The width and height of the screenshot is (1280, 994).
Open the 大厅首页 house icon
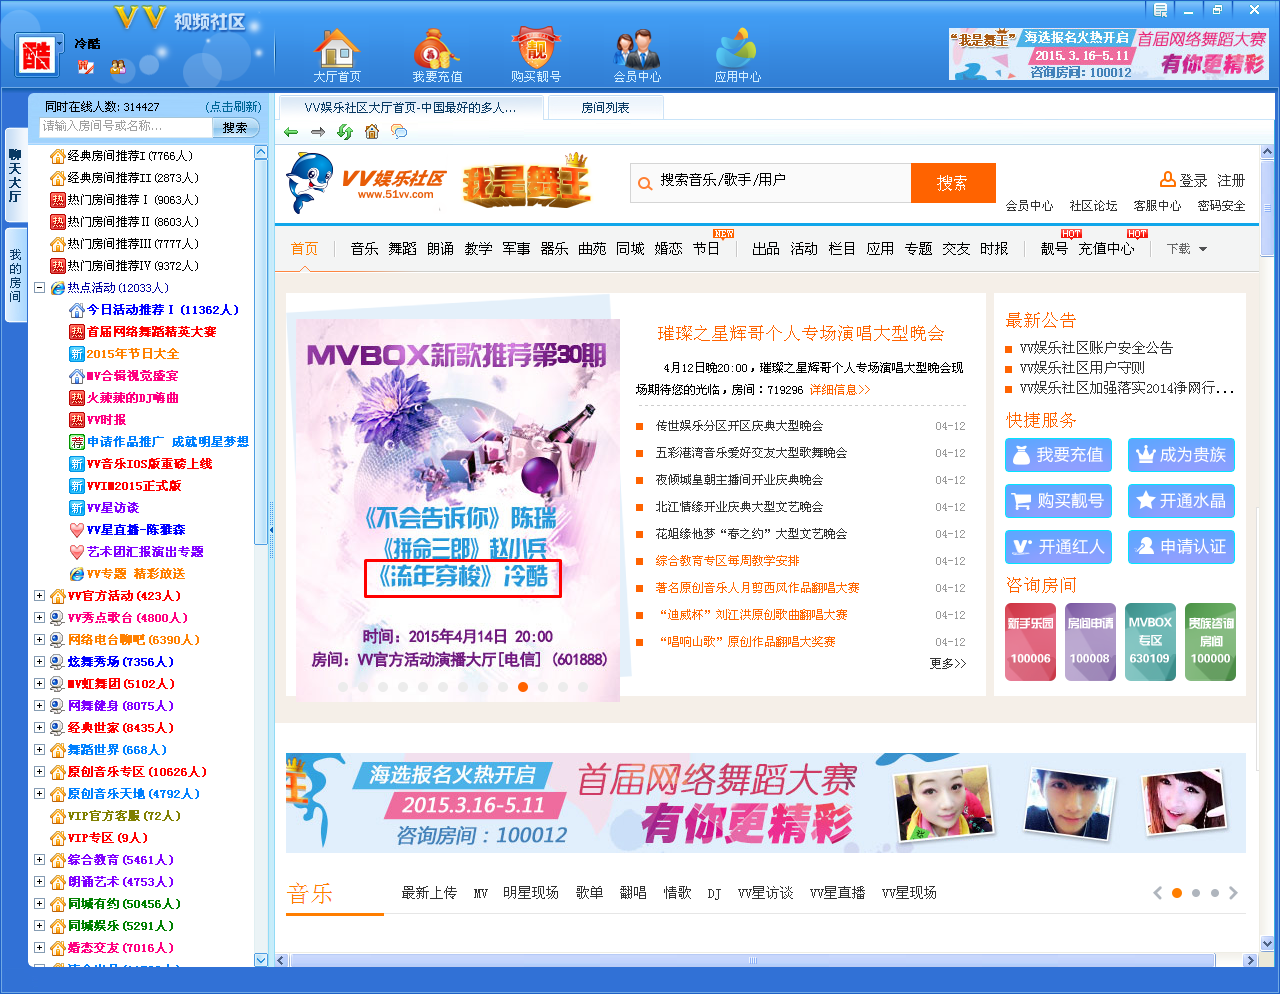coord(336,49)
